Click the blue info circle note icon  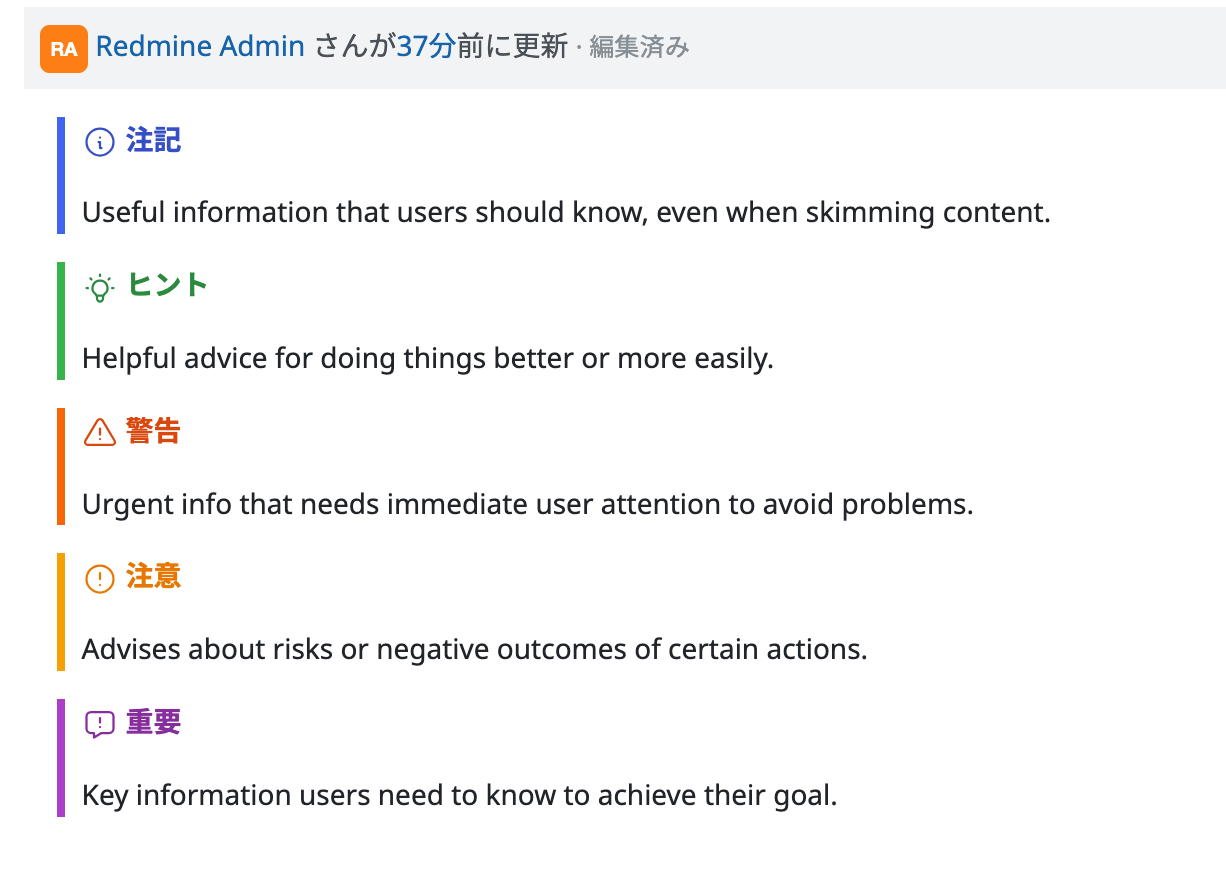point(100,142)
